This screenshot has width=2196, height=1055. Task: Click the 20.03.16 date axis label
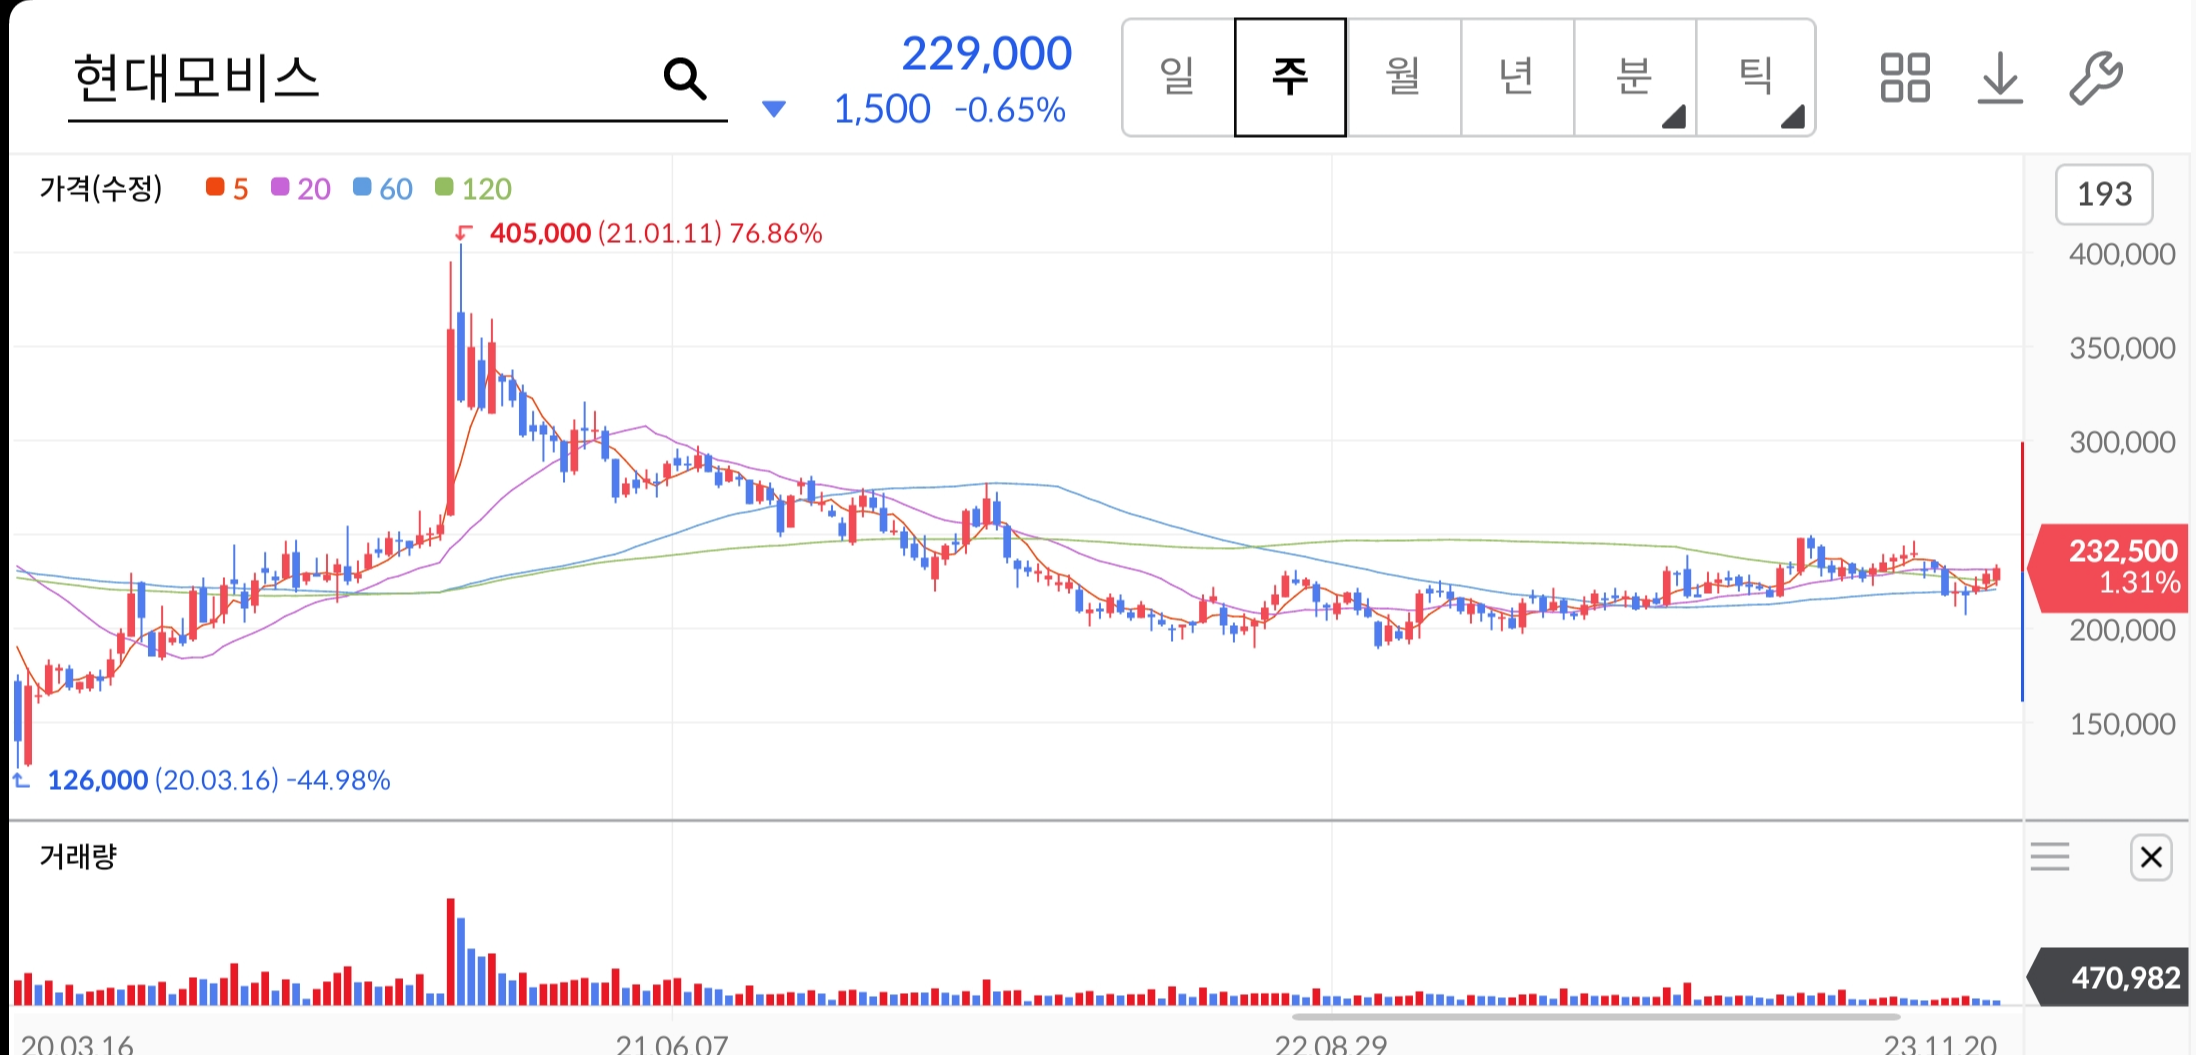coord(77,1043)
